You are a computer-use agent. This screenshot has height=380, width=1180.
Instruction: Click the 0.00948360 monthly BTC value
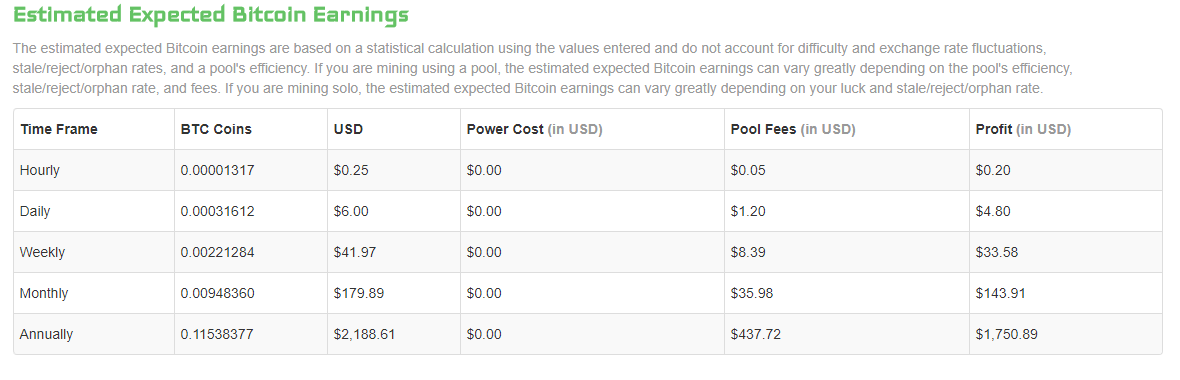tap(217, 293)
